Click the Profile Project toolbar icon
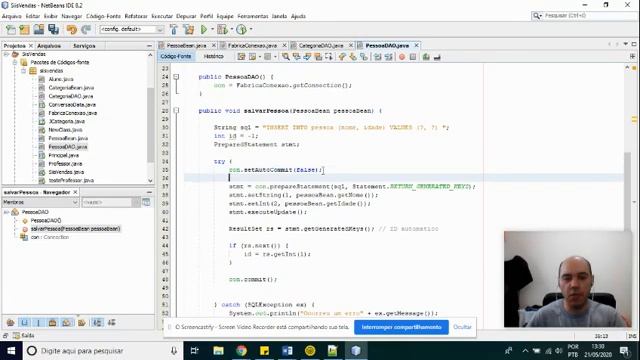The width and height of the screenshot is (640, 360). coord(241,29)
